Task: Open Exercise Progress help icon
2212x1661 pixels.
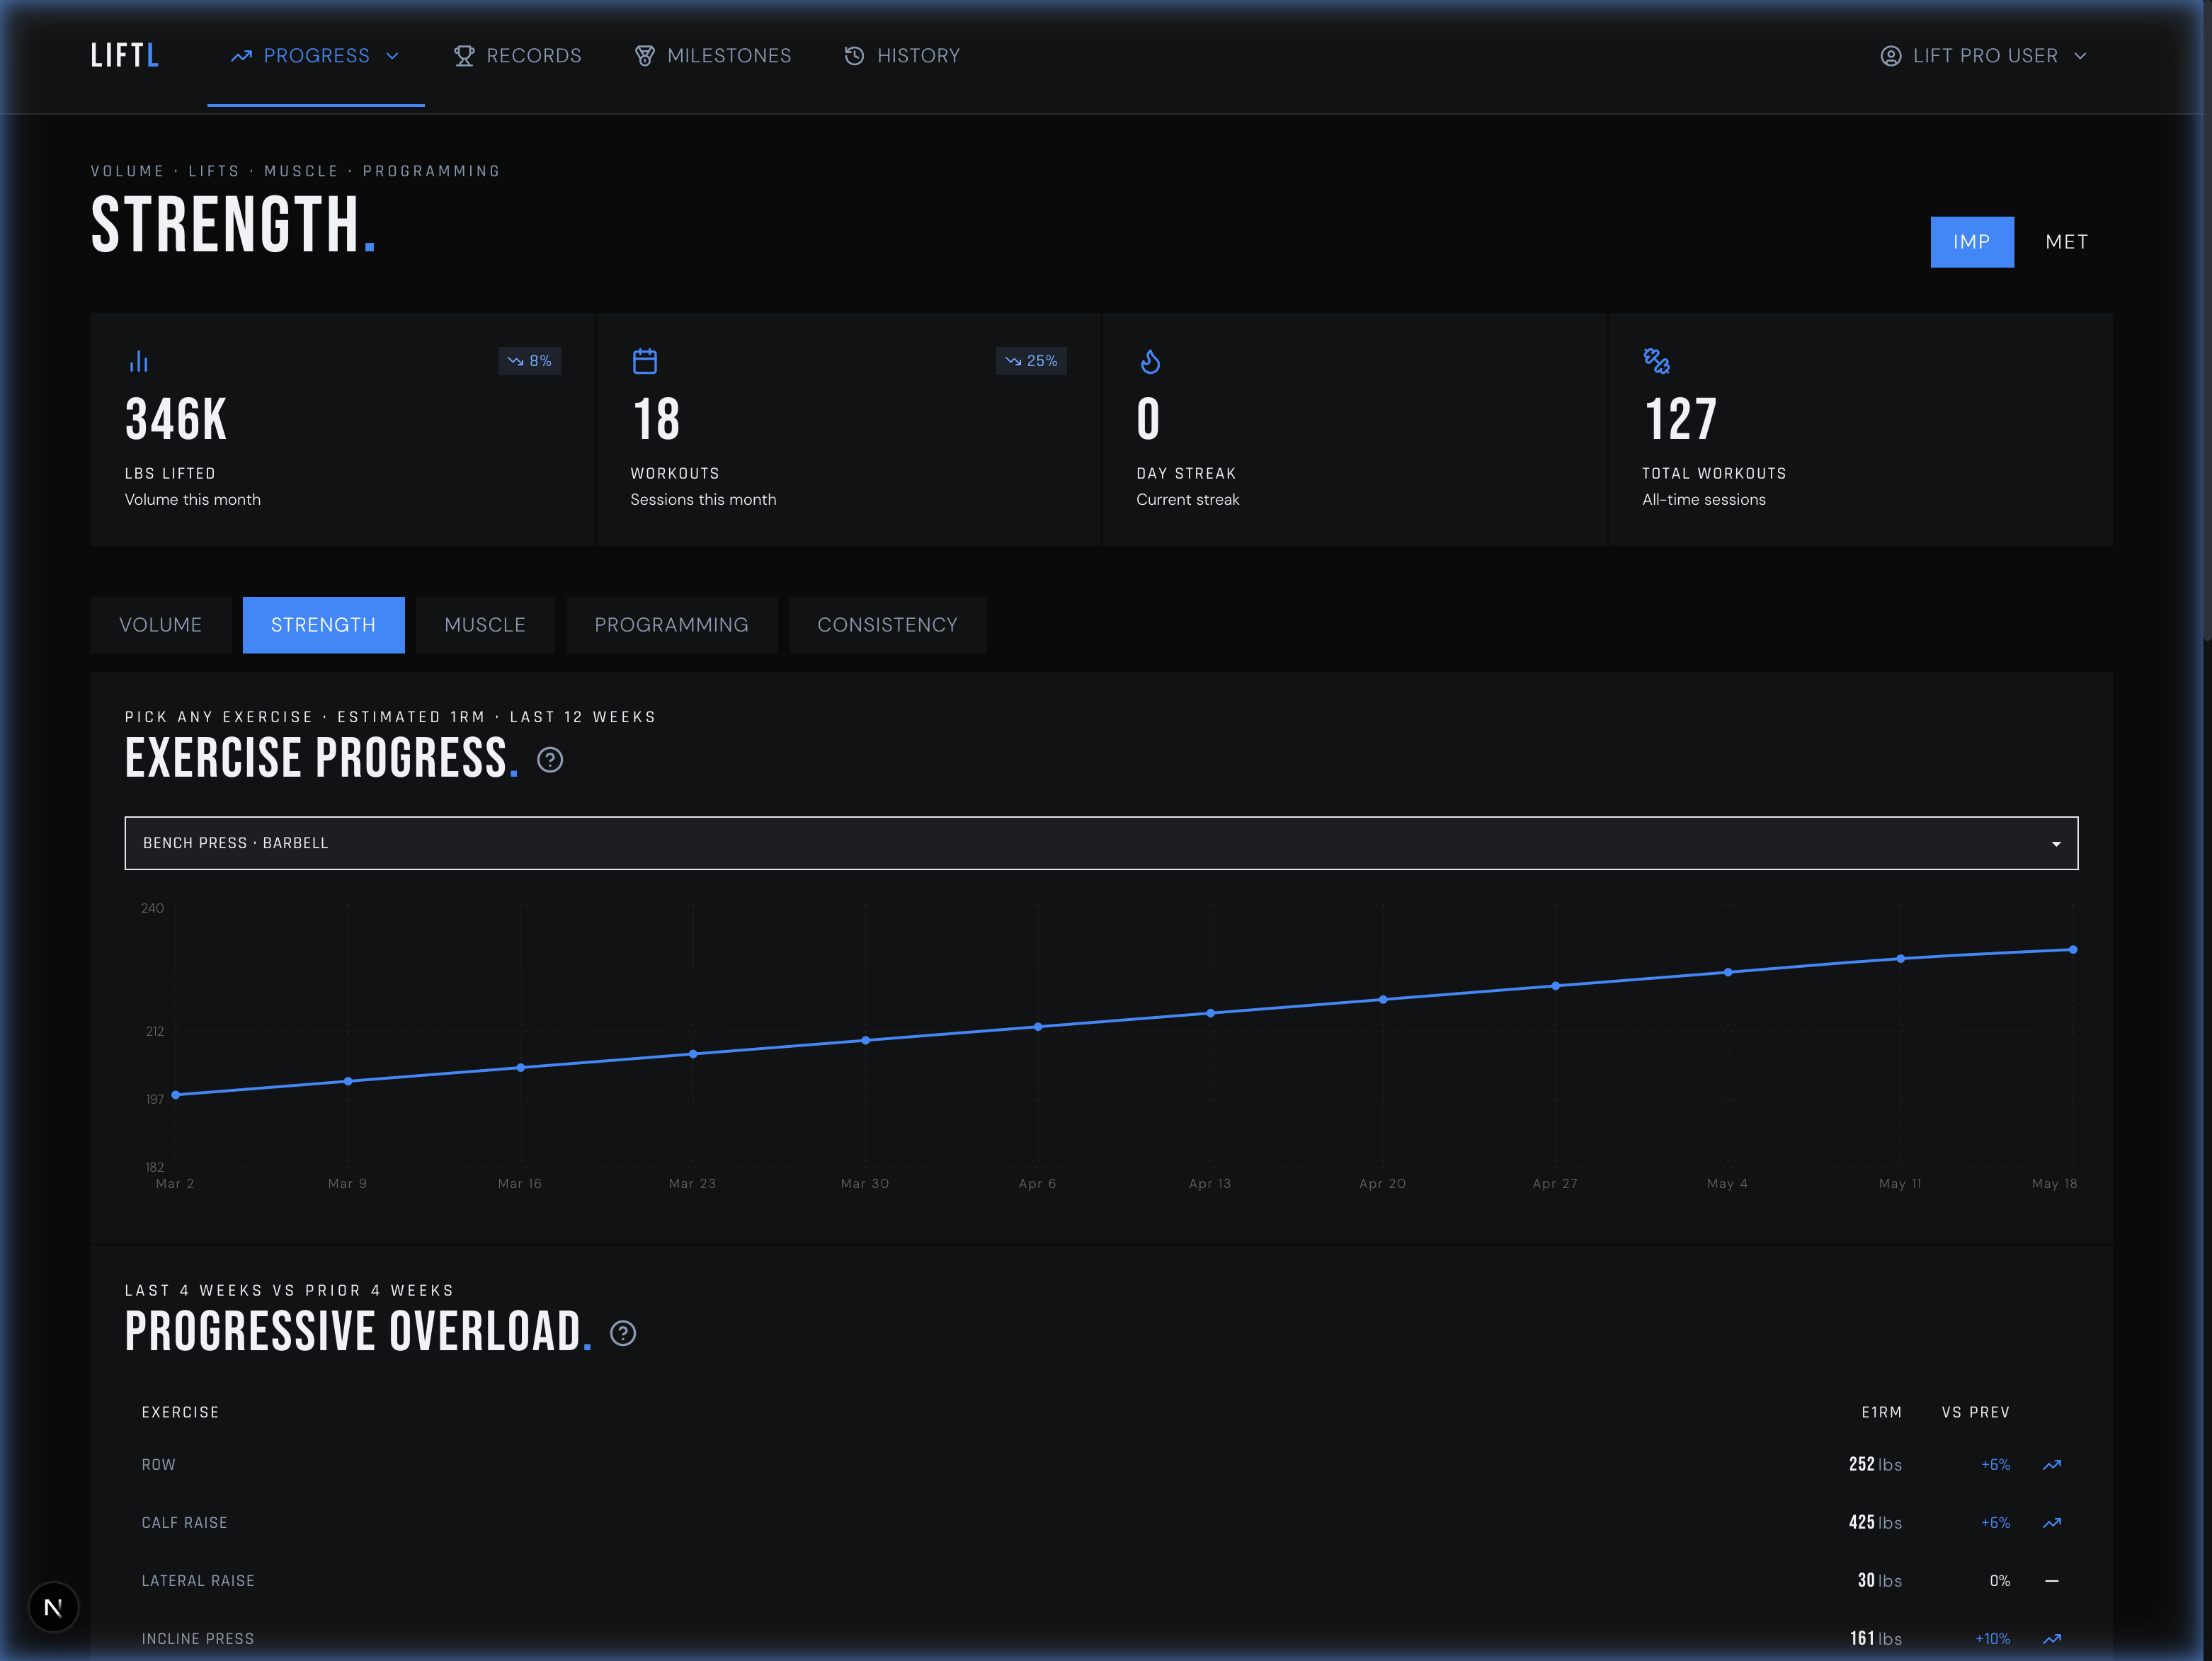Action: coord(550,760)
